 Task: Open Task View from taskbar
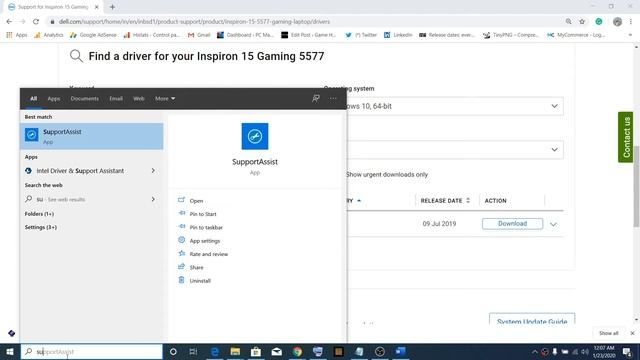[x=193, y=351]
